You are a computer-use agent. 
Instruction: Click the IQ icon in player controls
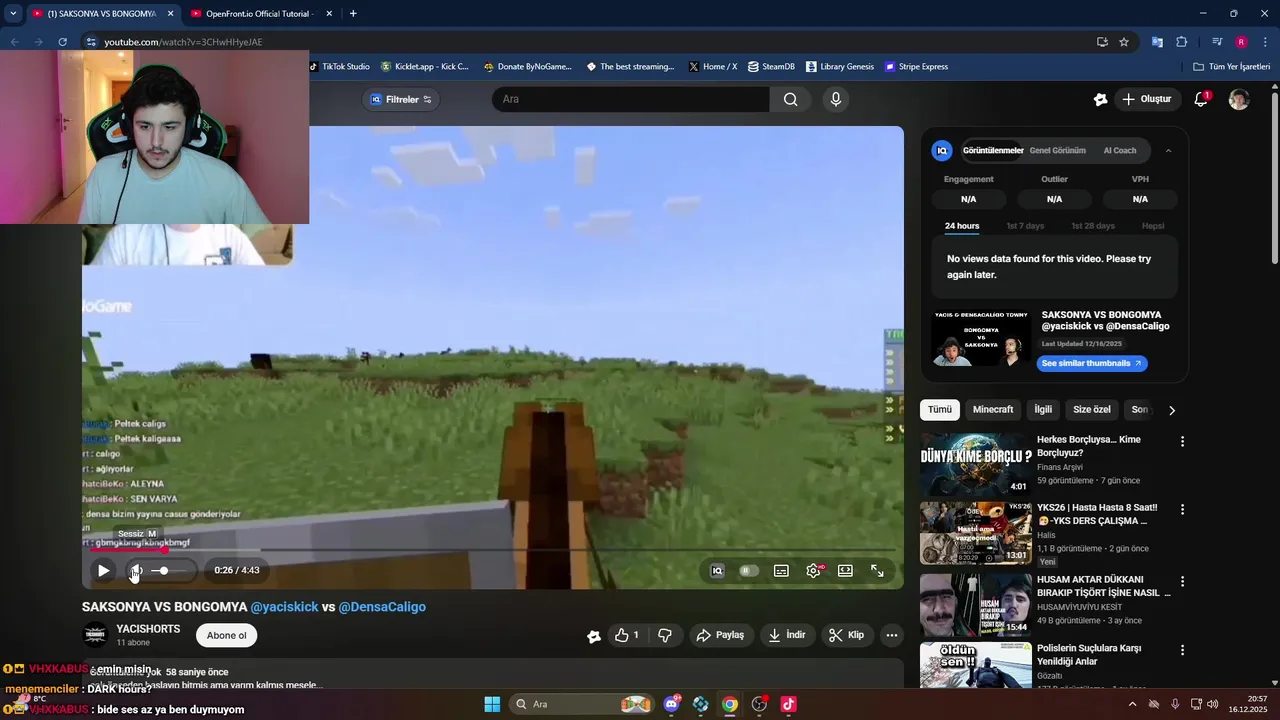(717, 570)
